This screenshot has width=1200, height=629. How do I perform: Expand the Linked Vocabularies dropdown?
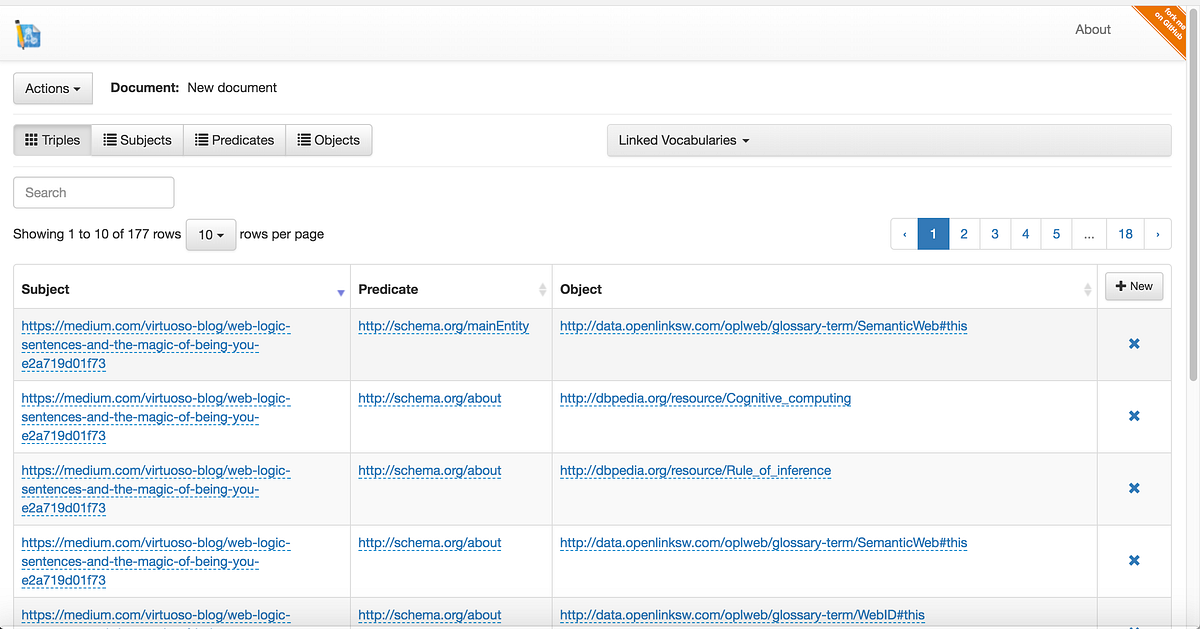tap(682, 140)
